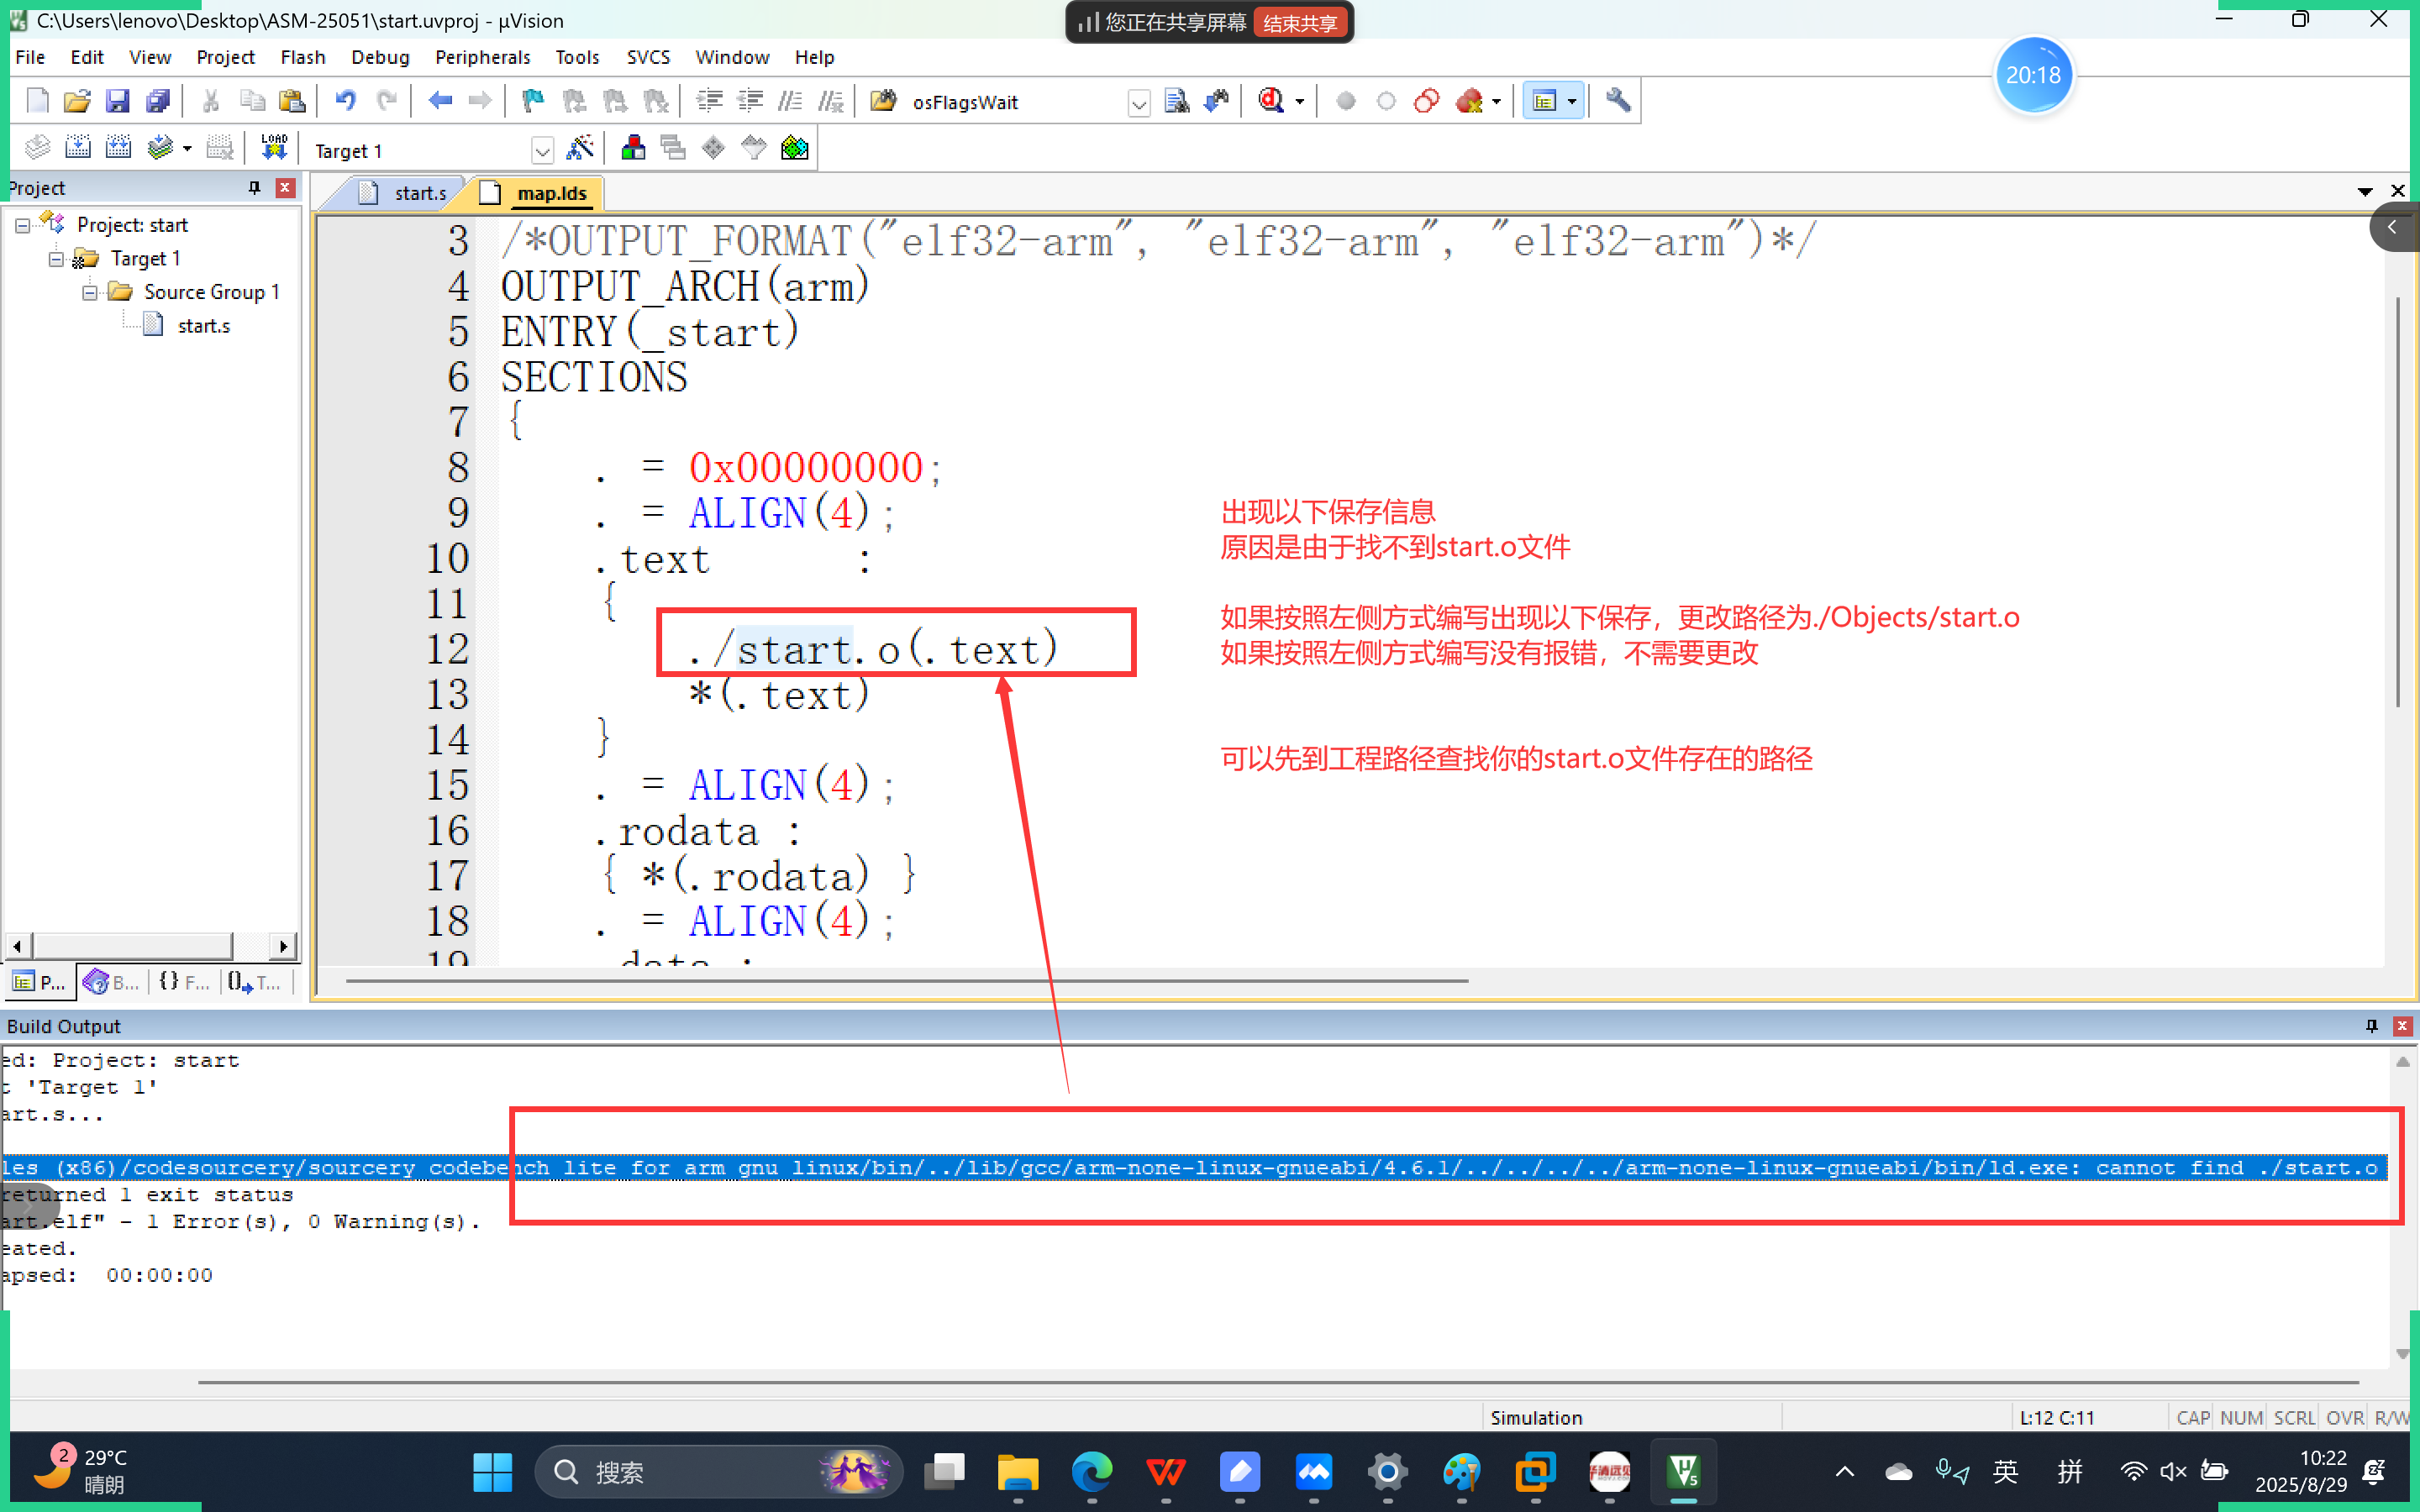Pin the Build Output panel
Image resolution: width=2420 pixels, height=1512 pixels.
pos(2372,1026)
